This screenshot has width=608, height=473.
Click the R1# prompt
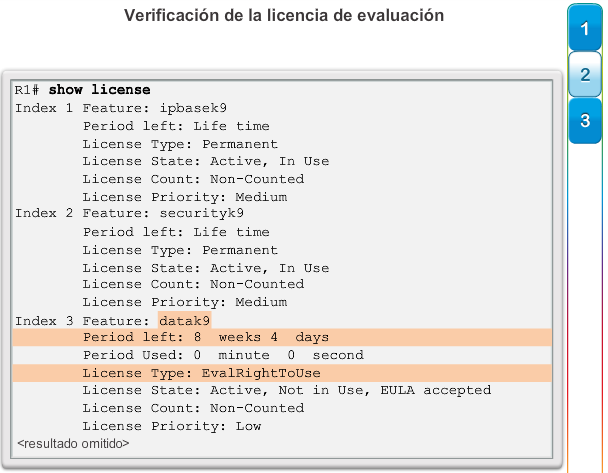(27, 90)
